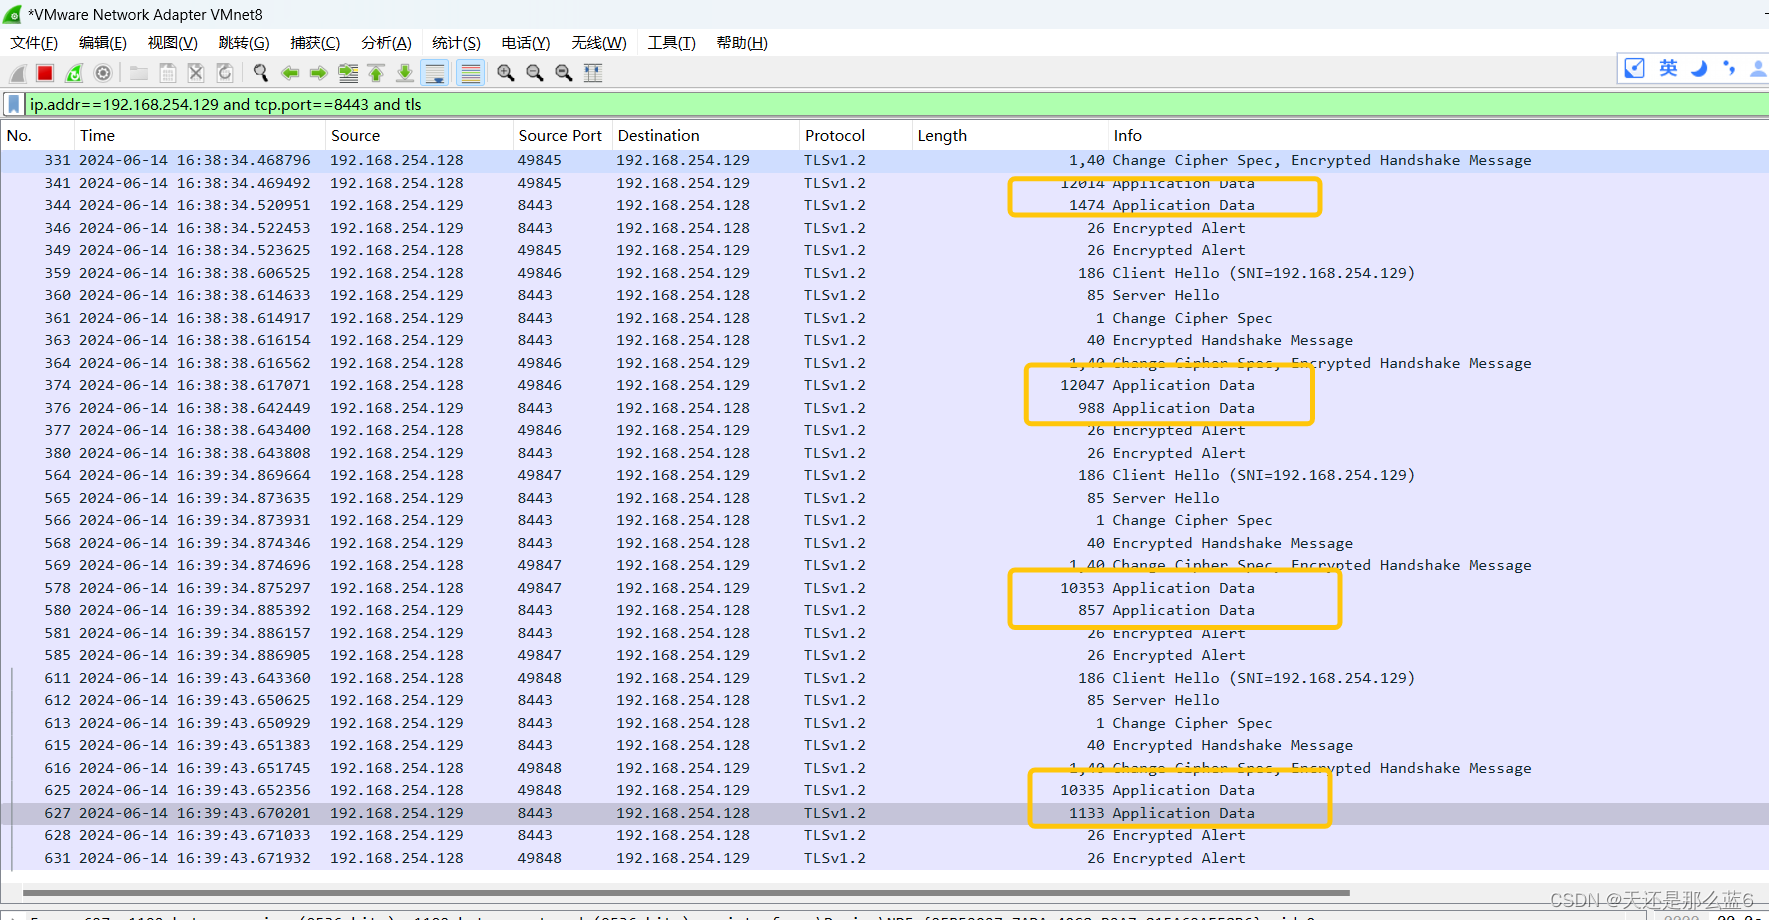
Task: Open the 统计(S) menu
Action: [456, 42]
